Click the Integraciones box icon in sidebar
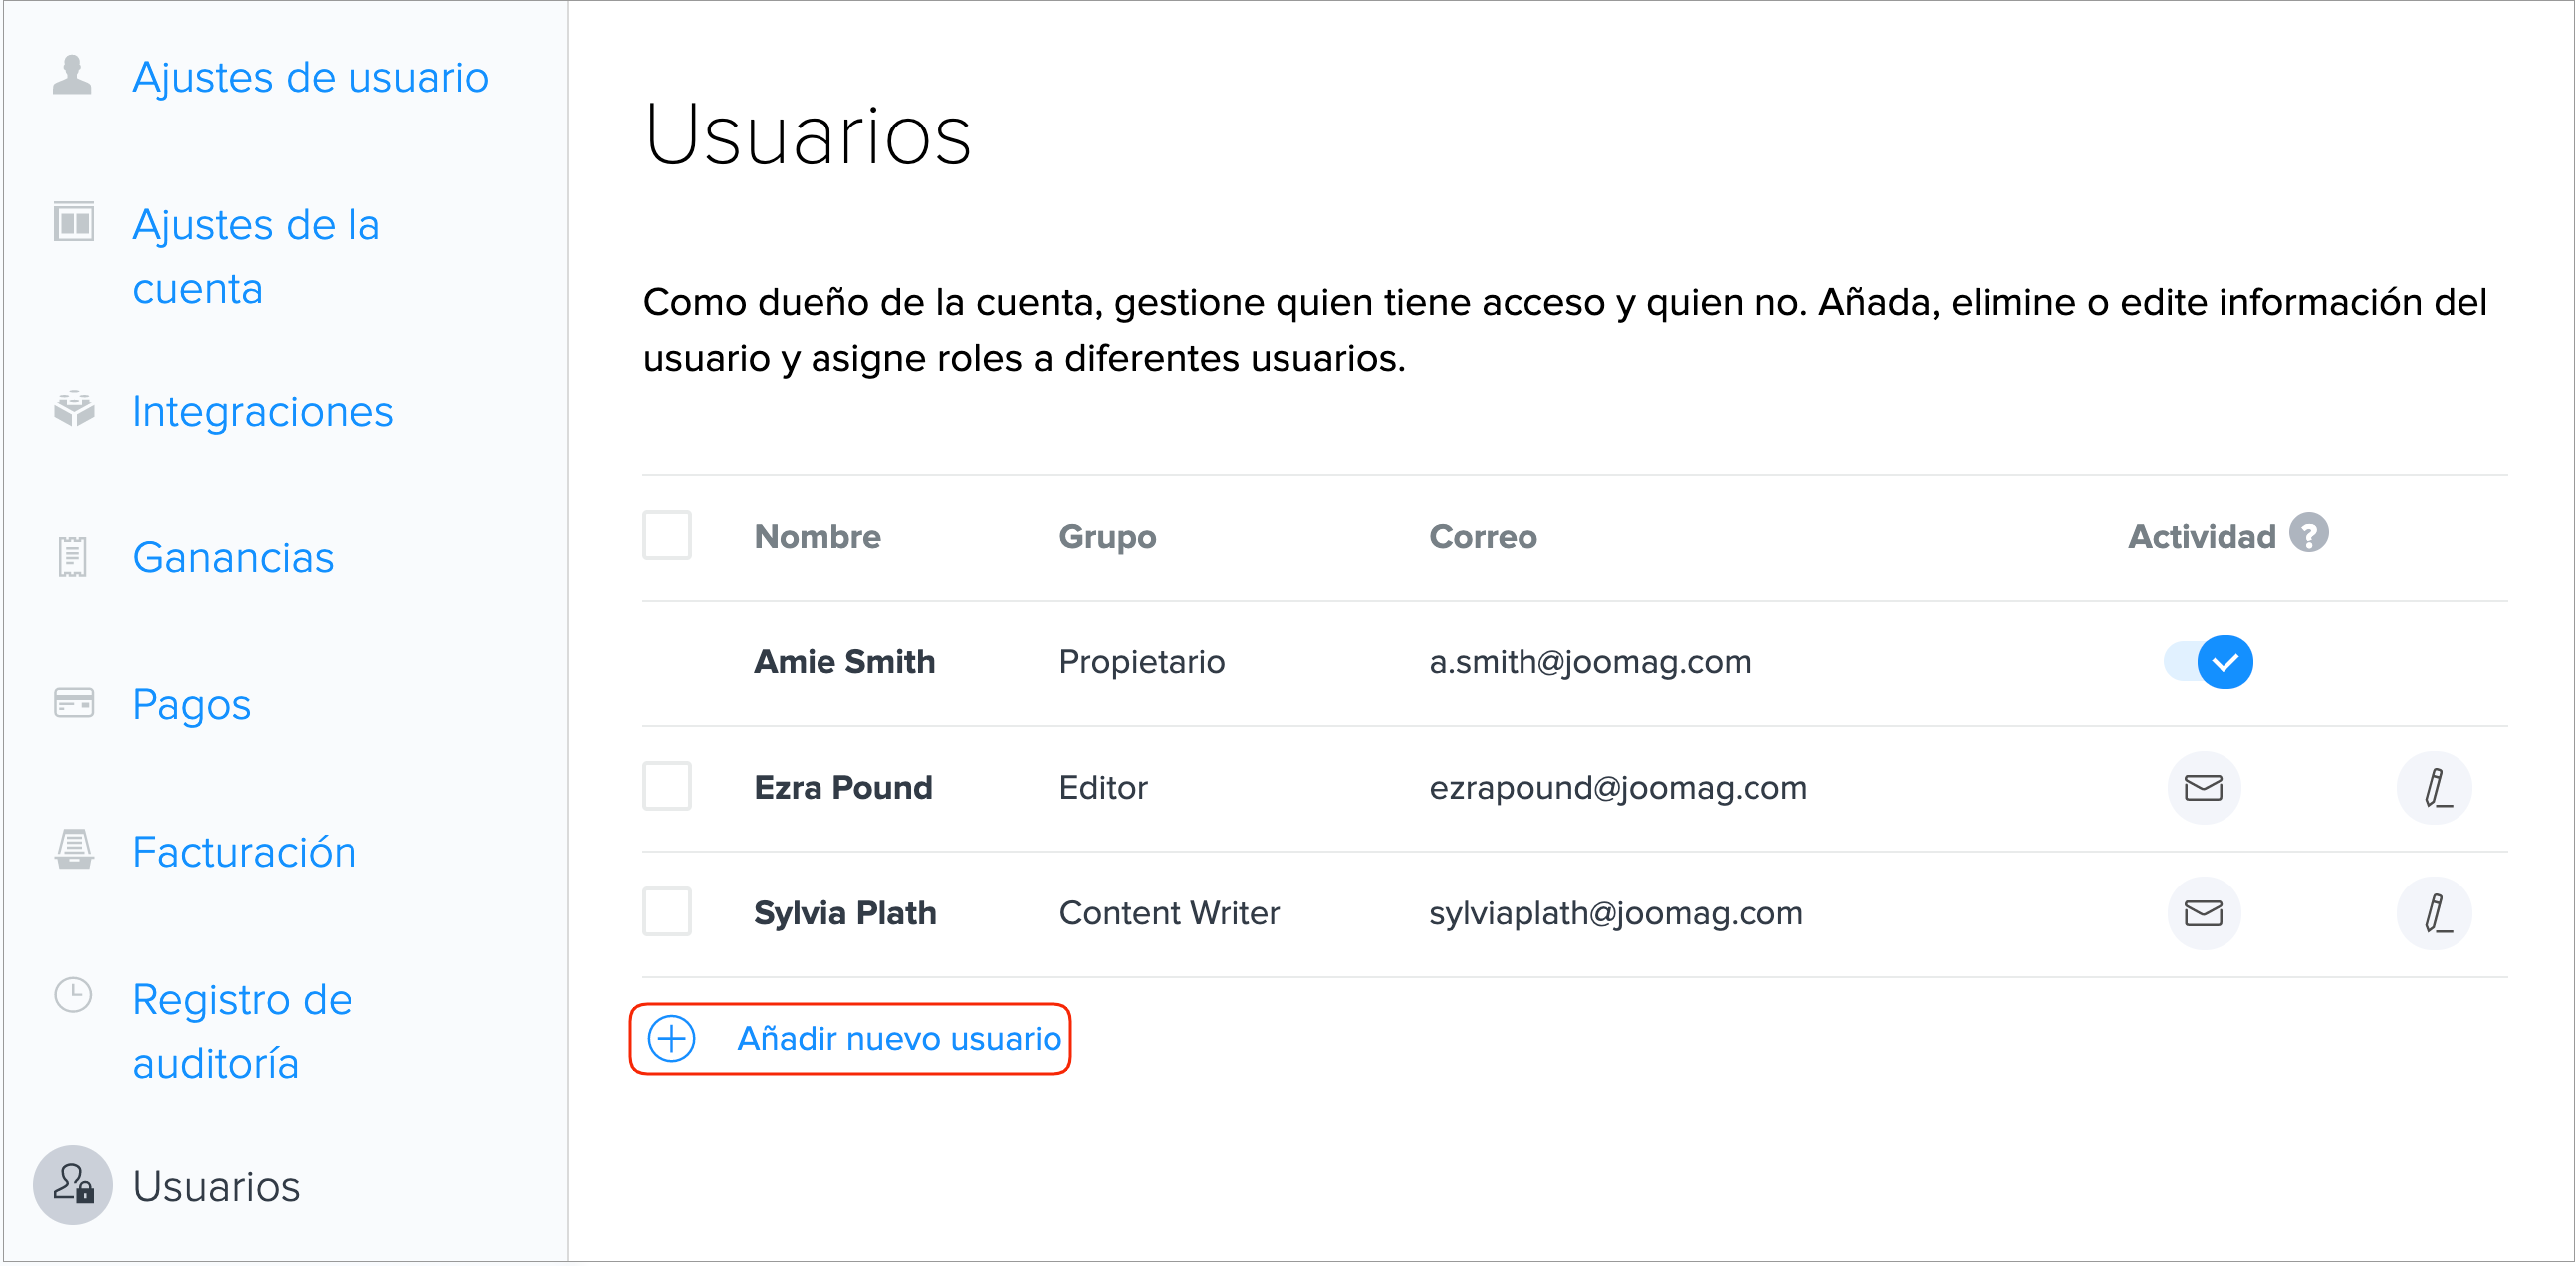2576x1266 pixels. coord(73,410)
